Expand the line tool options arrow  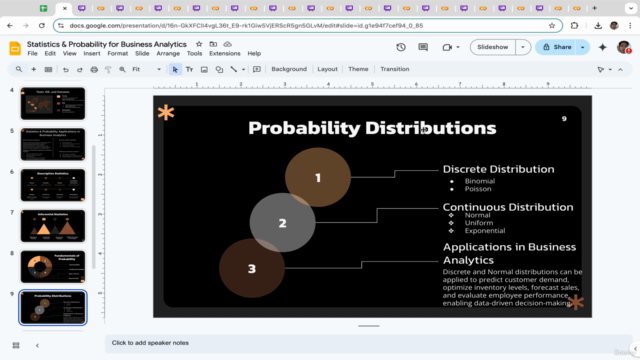243,69
